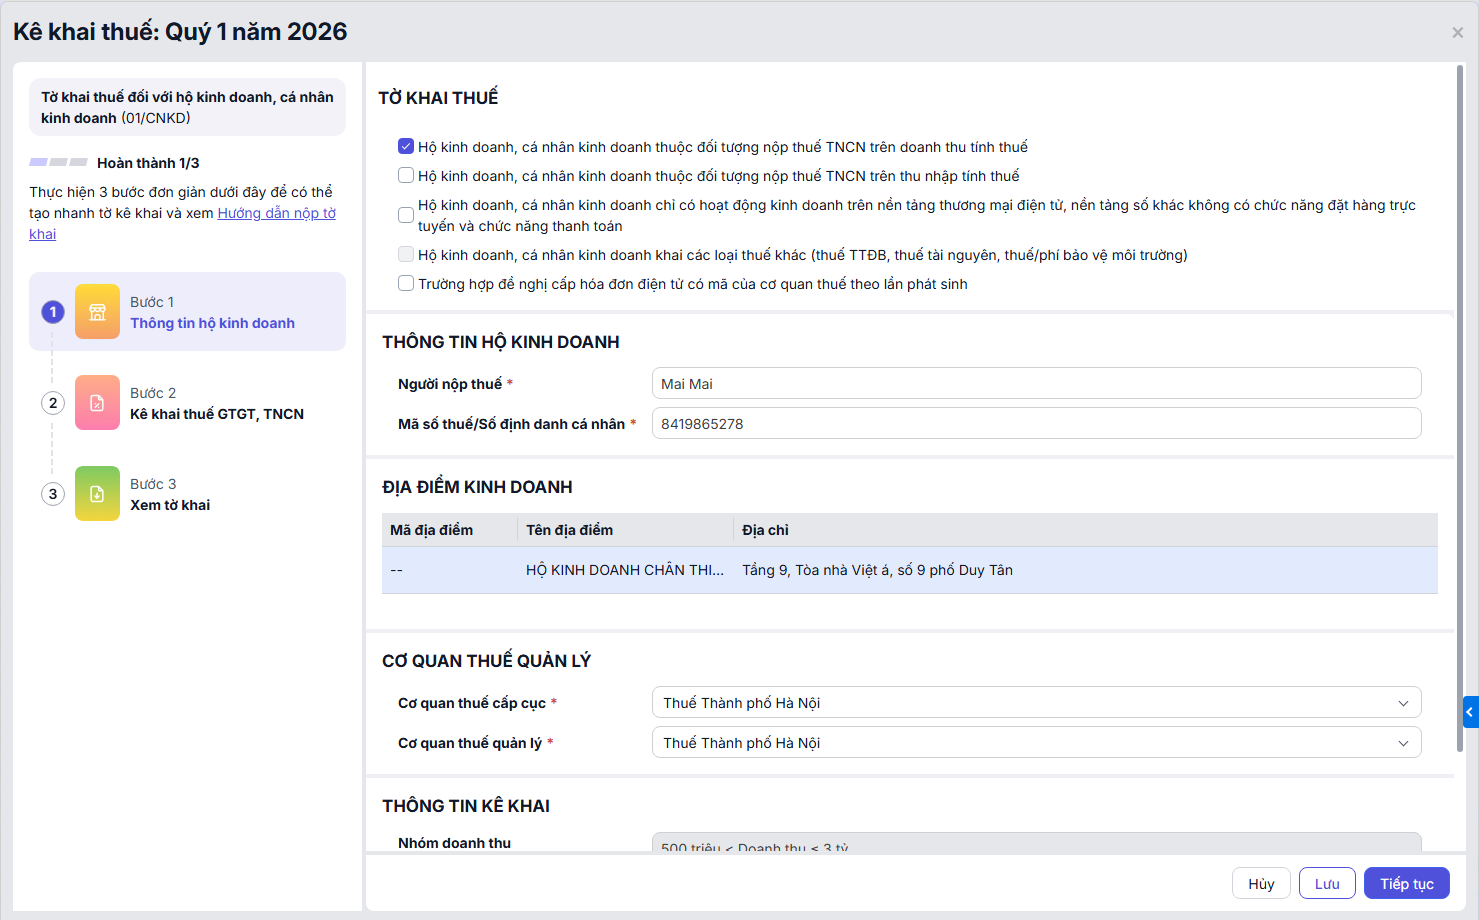
Task: Switch to the Xem tờ khai step
Action: [x=170, y=505]
